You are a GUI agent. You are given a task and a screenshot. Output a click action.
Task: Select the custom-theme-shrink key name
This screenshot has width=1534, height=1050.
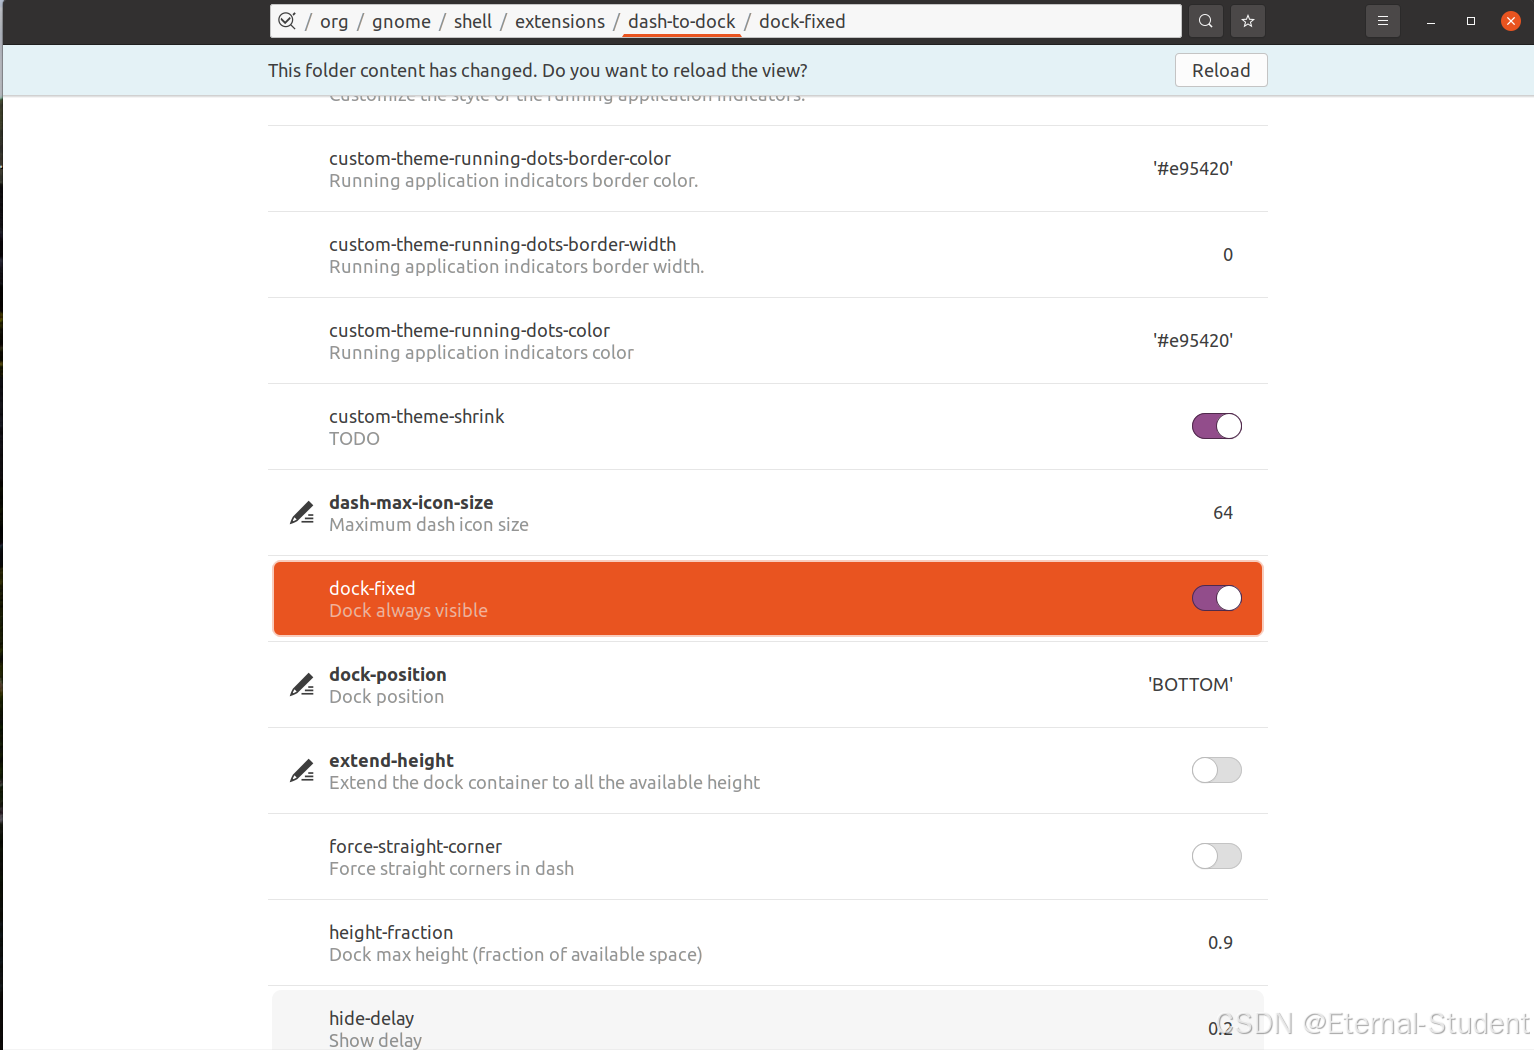417,416
